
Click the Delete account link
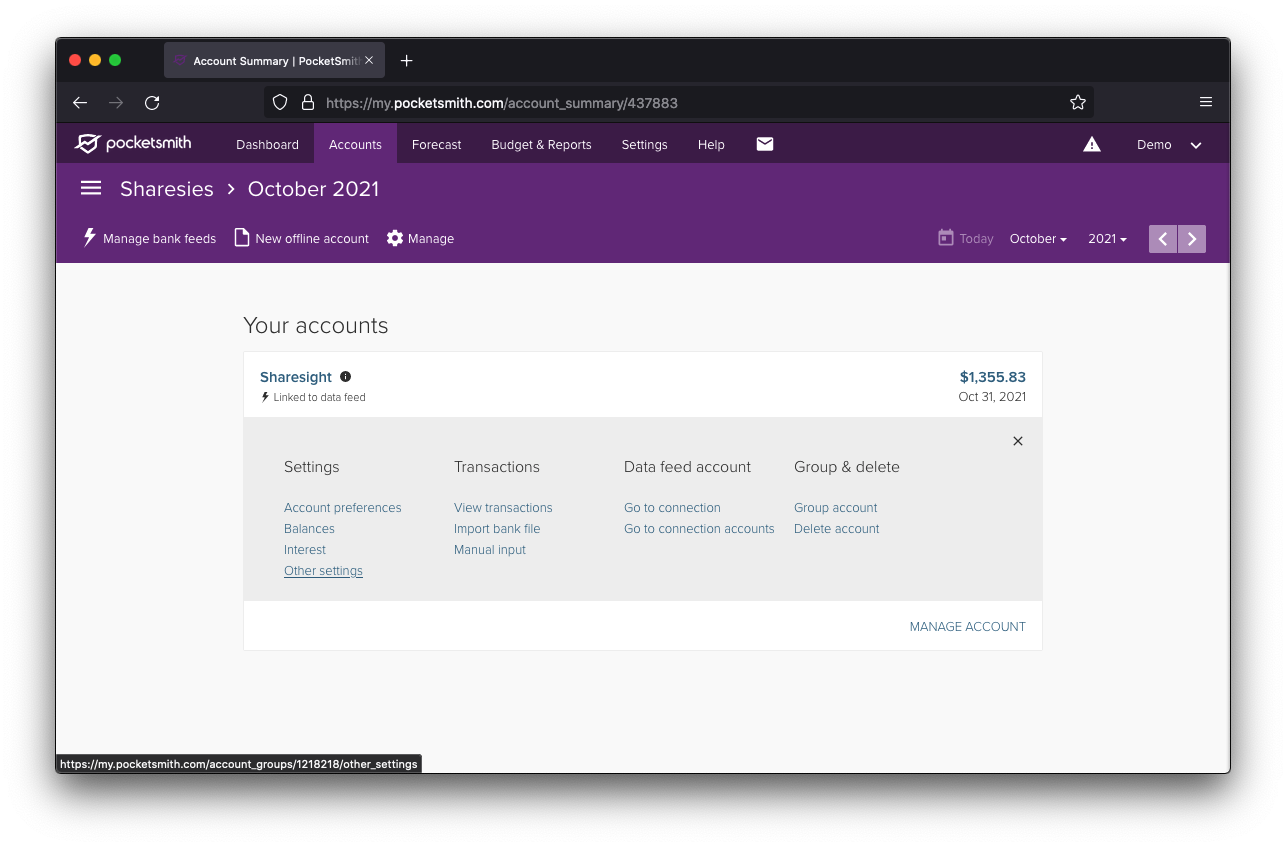[x=836, y=529]
